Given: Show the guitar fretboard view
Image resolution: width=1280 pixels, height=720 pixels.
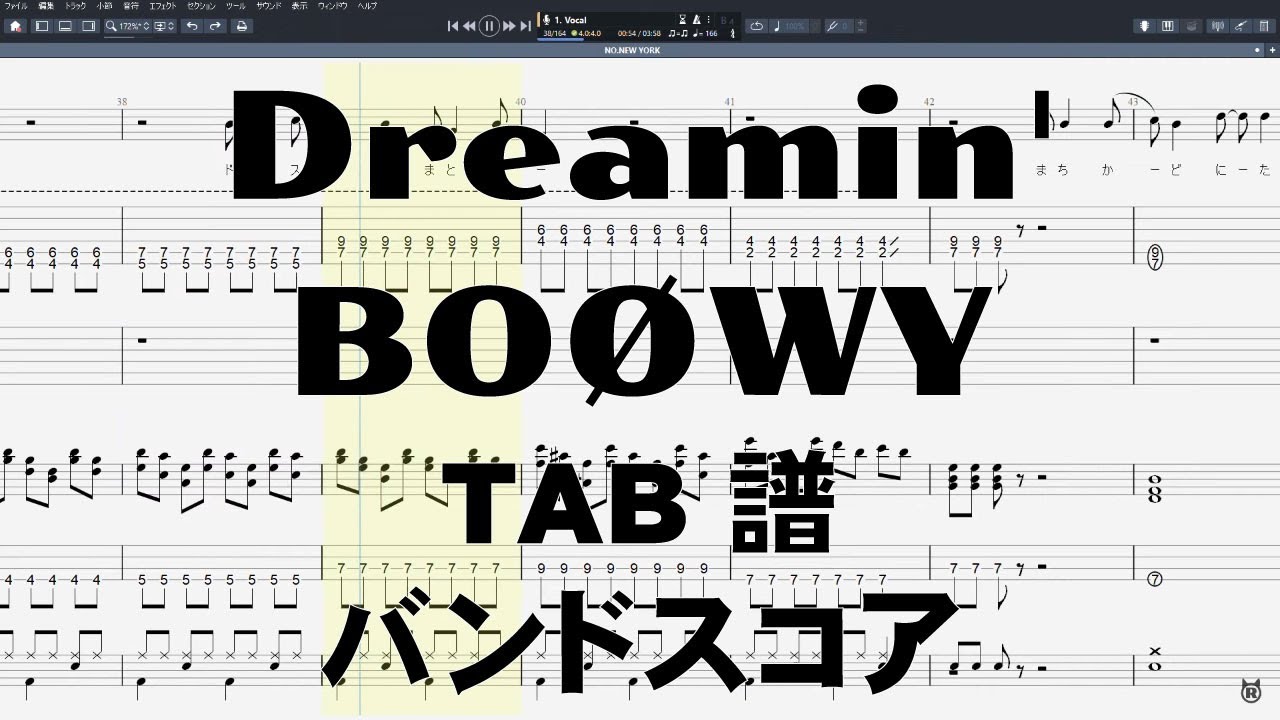Looking at the screenshot, I should click(1144, 26).
